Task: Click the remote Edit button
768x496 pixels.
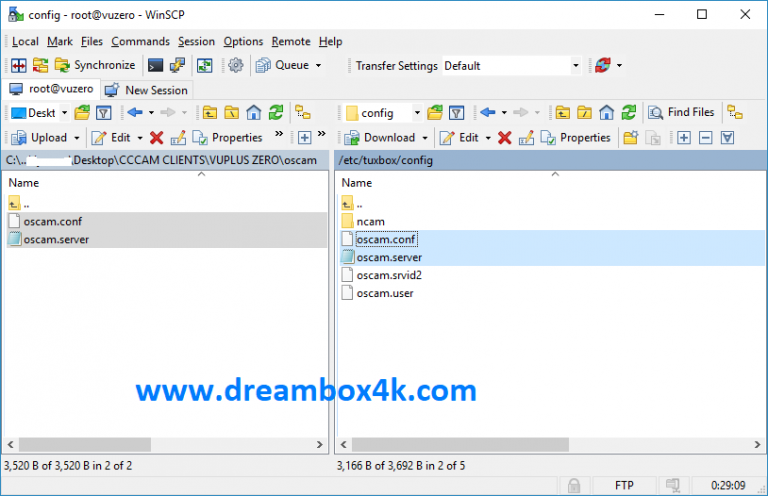Action: pyautogui.click(x=459, y=138)
